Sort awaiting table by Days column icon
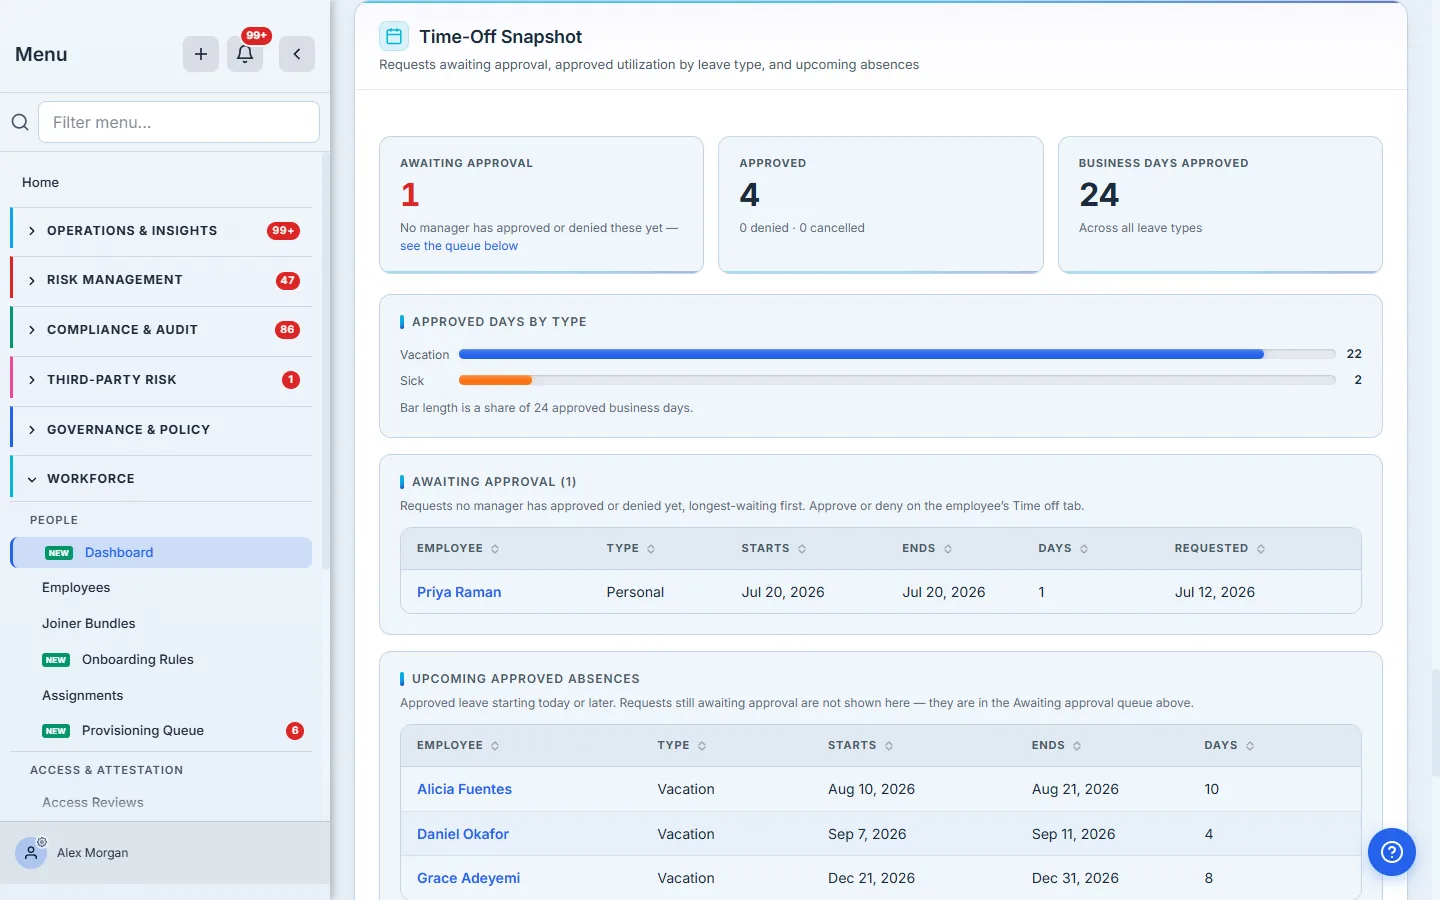This screenshot has width=1440, height=900. tap(1084, 549)
